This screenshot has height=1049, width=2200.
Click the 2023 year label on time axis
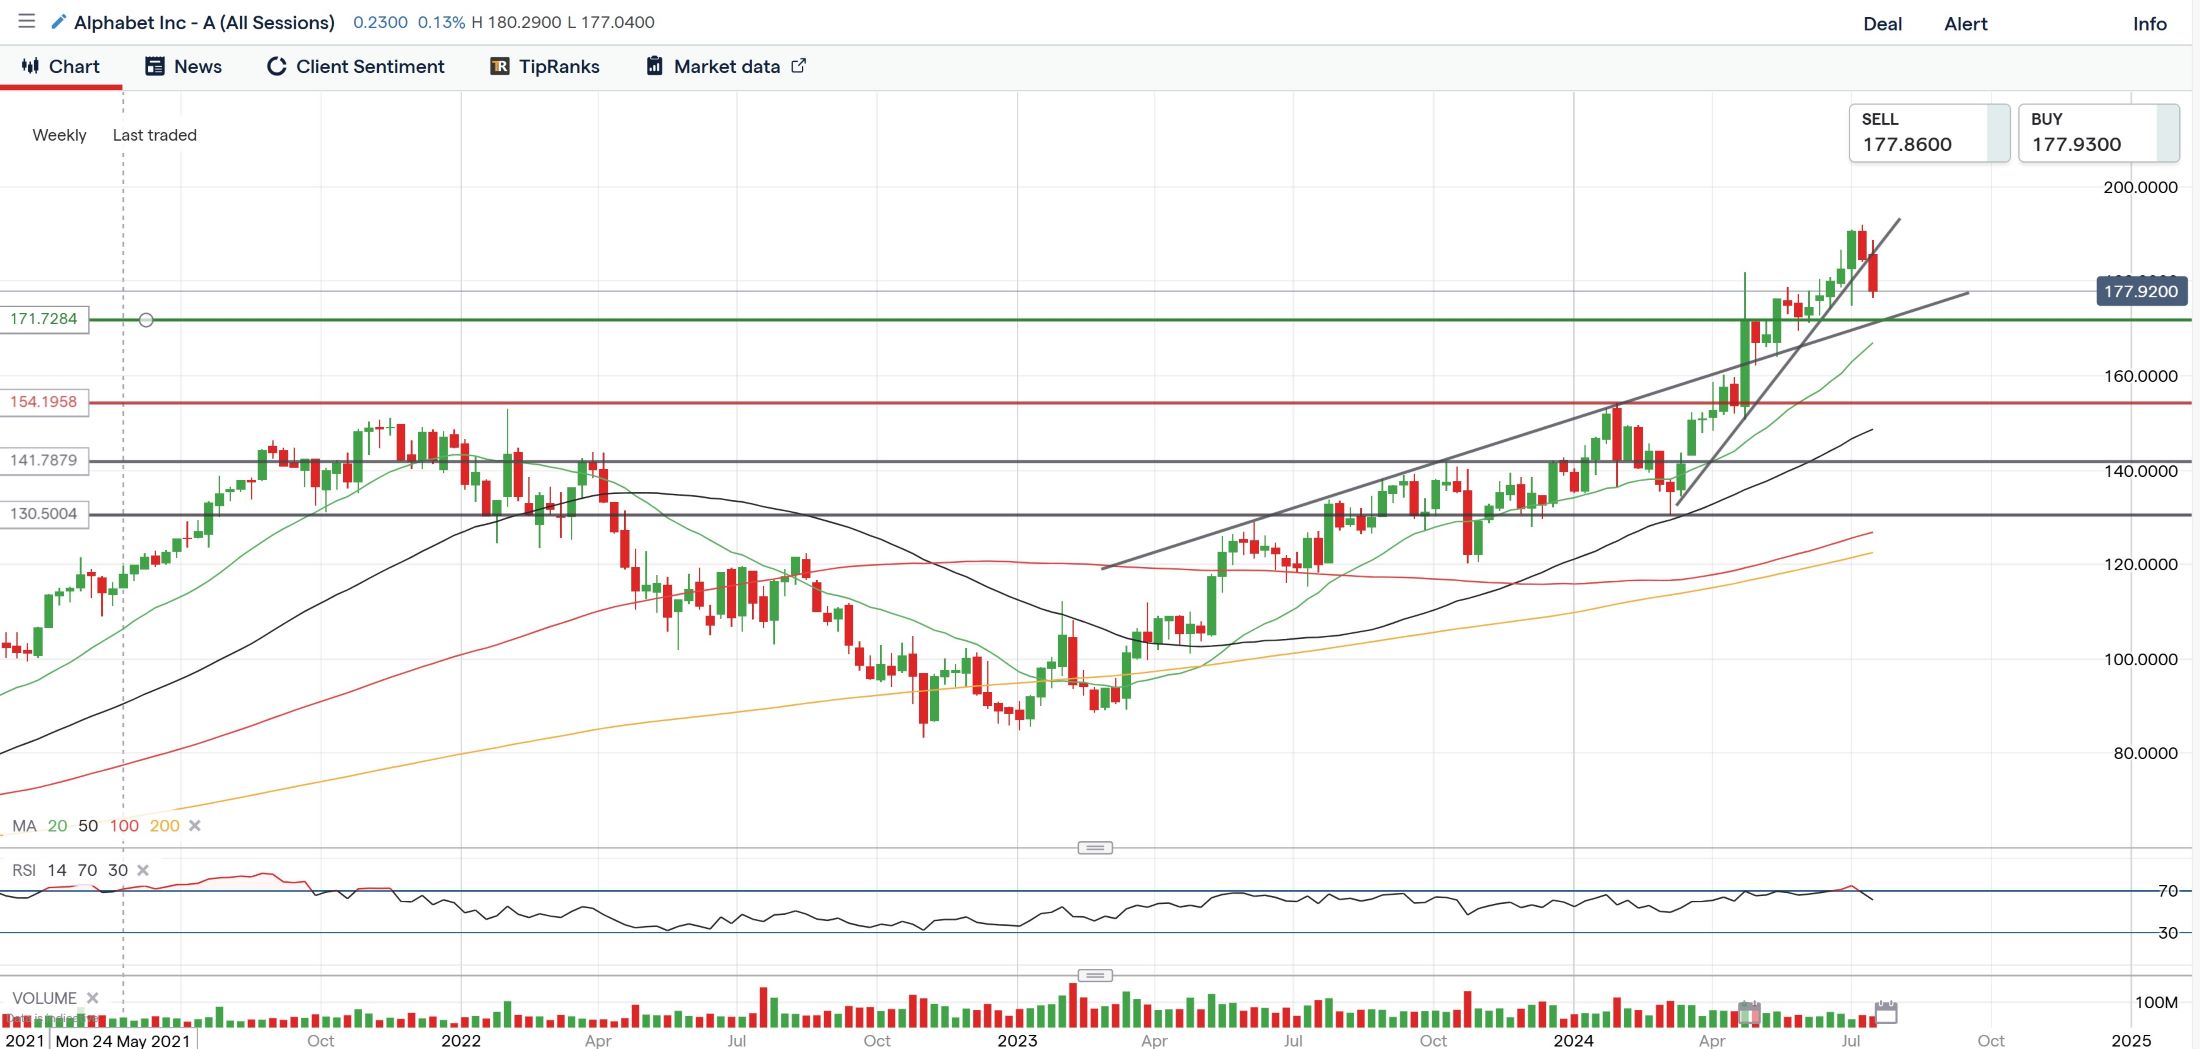[x=1017, y=1040]
